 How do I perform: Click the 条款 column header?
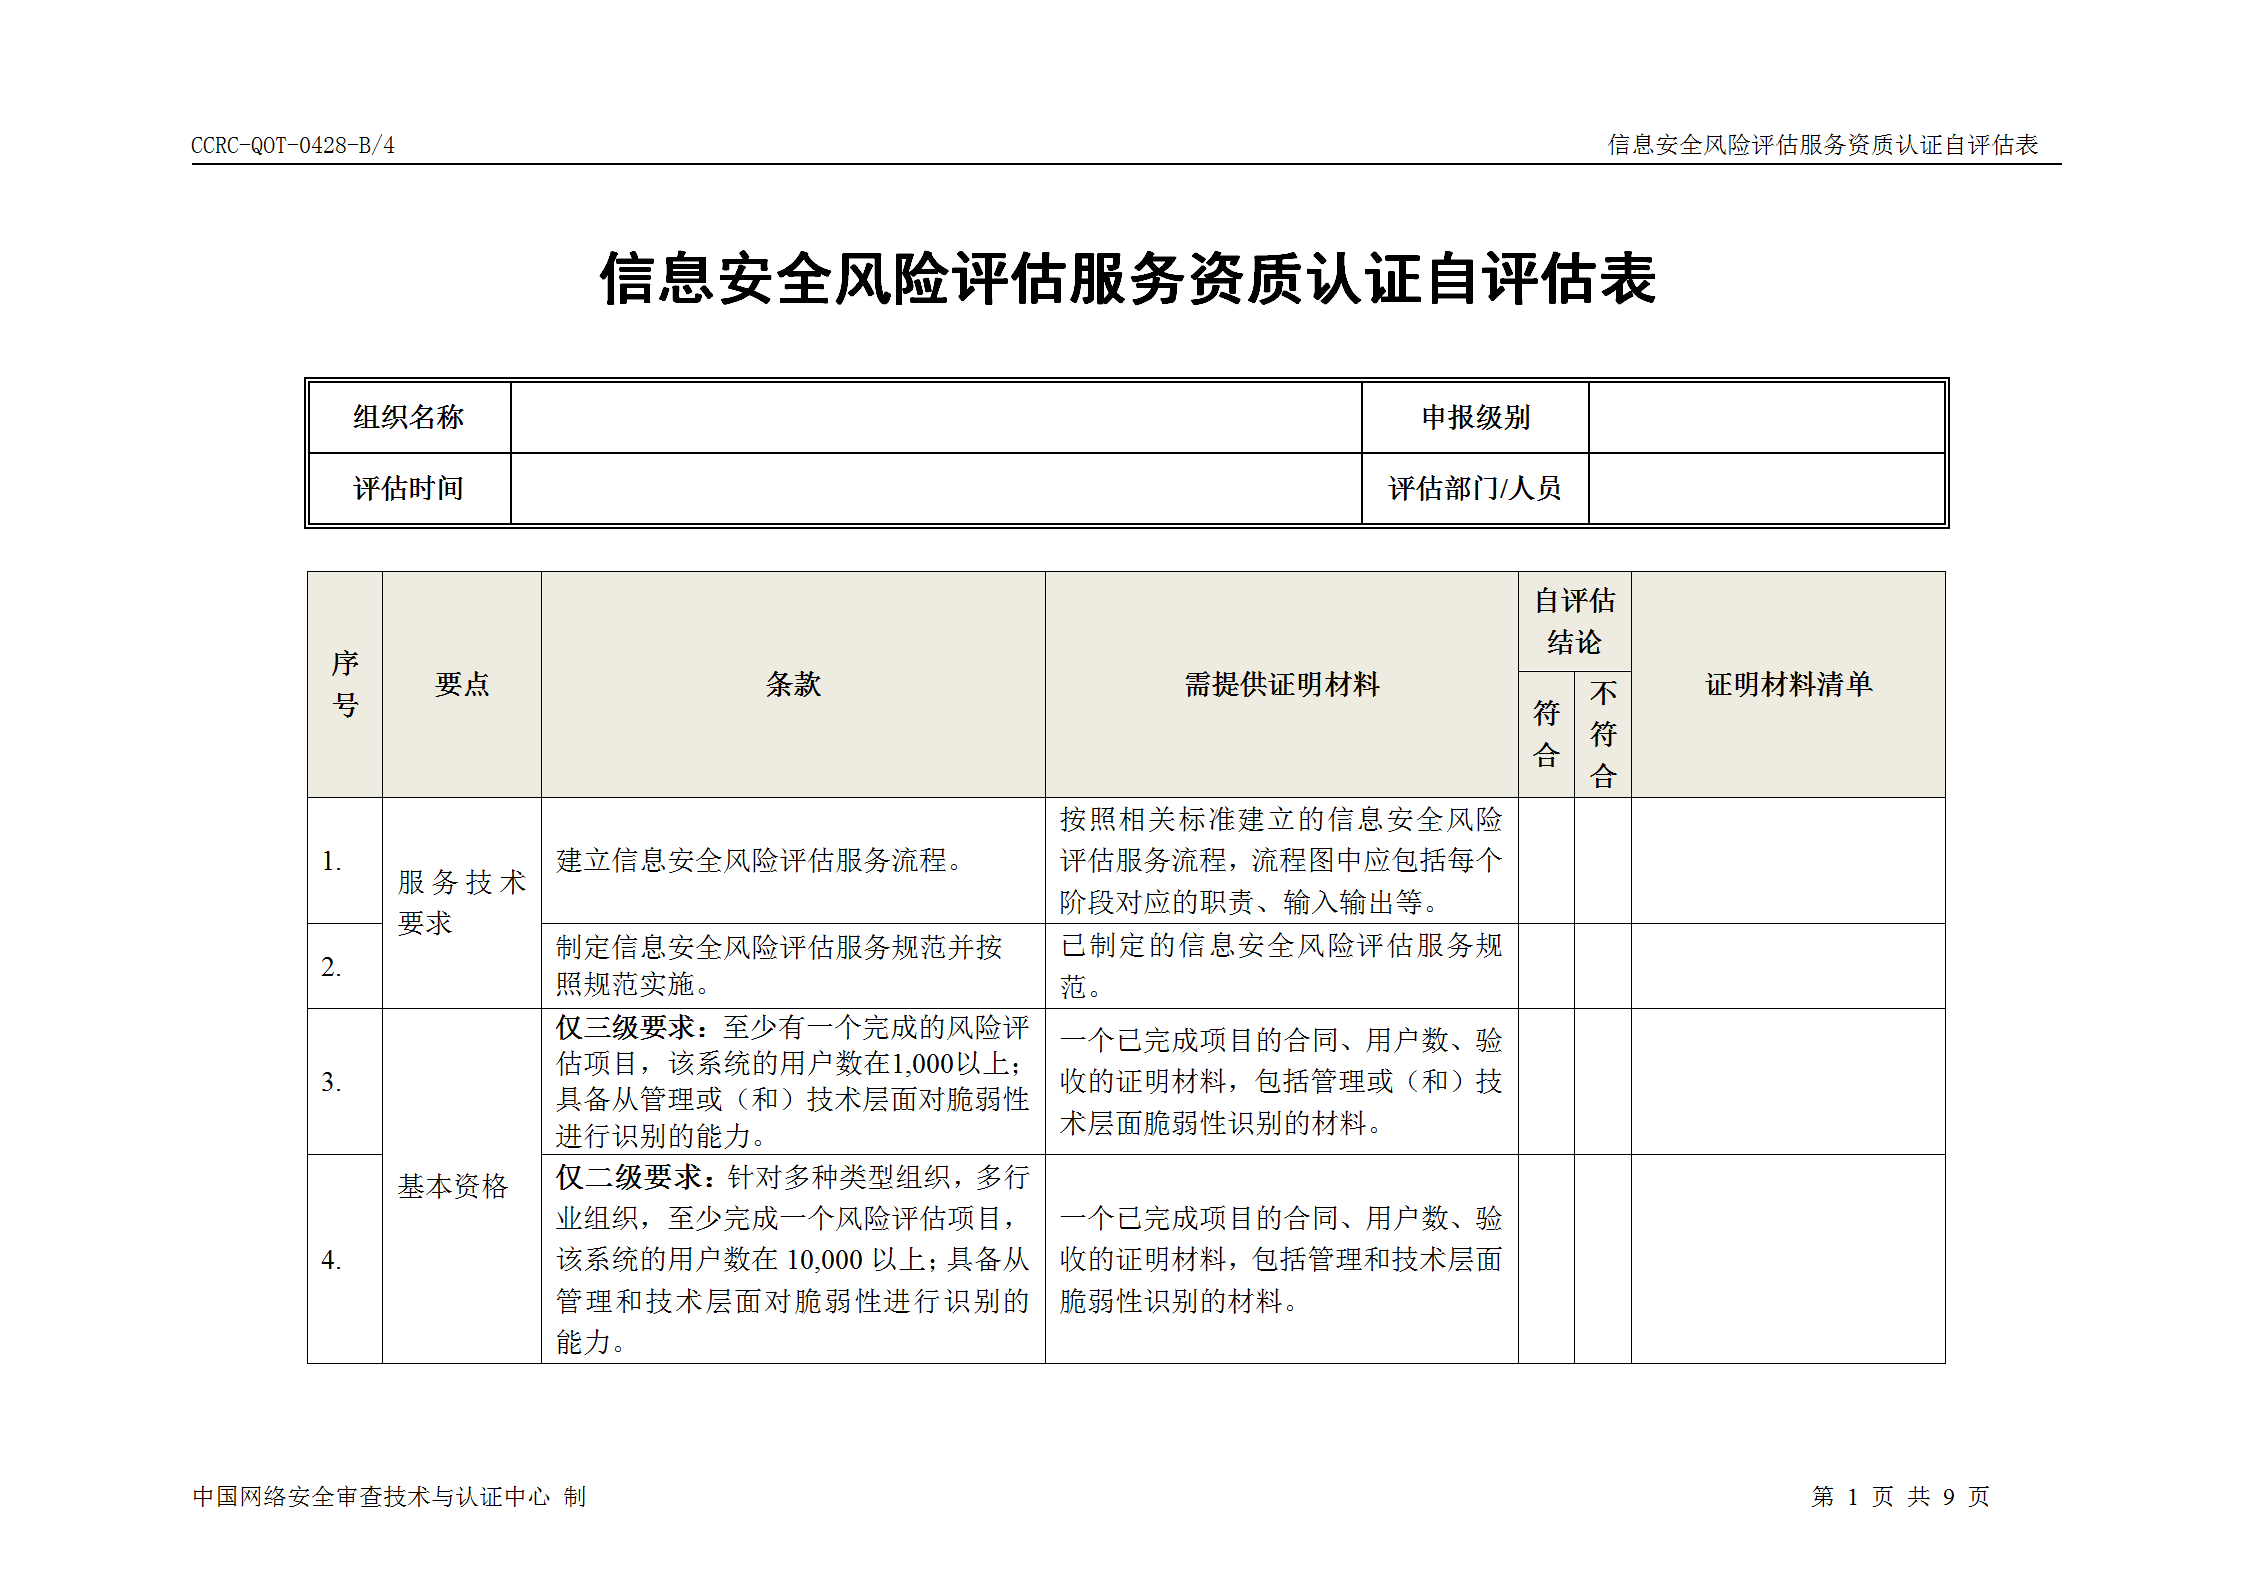coord(793,686)
